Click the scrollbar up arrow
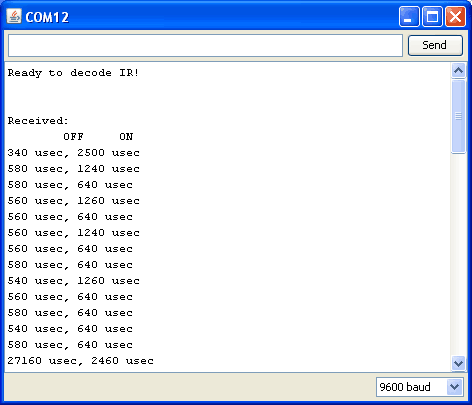 pos(458,70)
